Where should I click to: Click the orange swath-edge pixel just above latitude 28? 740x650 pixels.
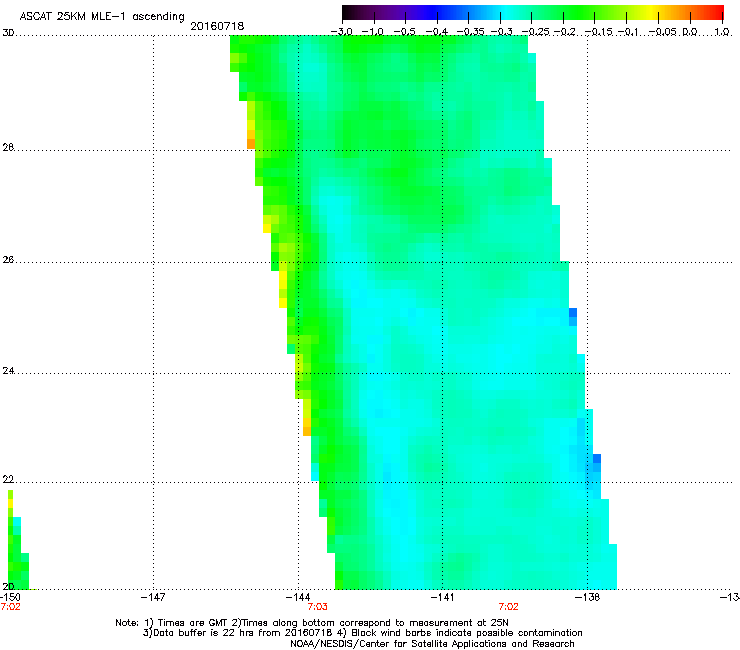tap(251, 144)
